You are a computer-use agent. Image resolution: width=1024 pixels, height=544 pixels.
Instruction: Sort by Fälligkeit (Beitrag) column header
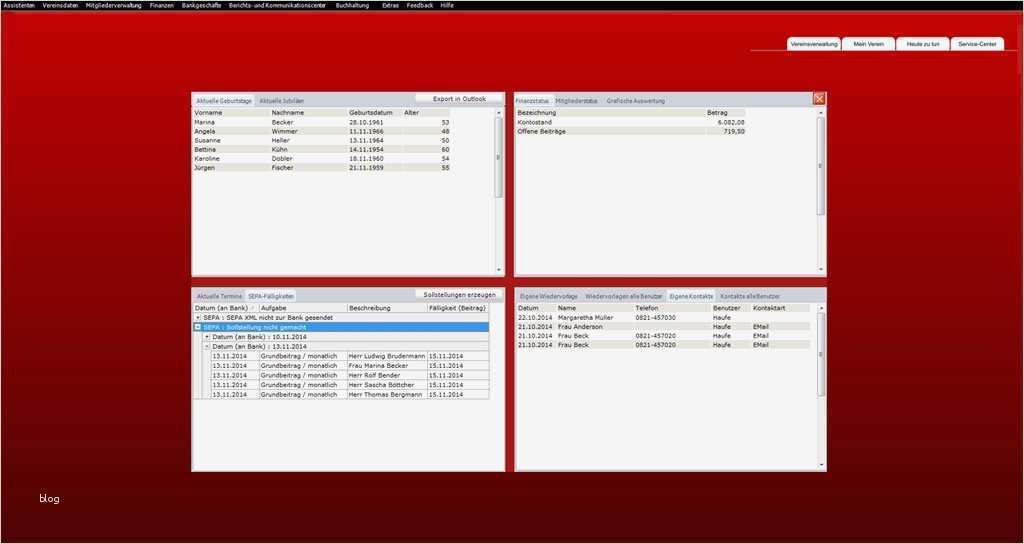pos(458,308)
